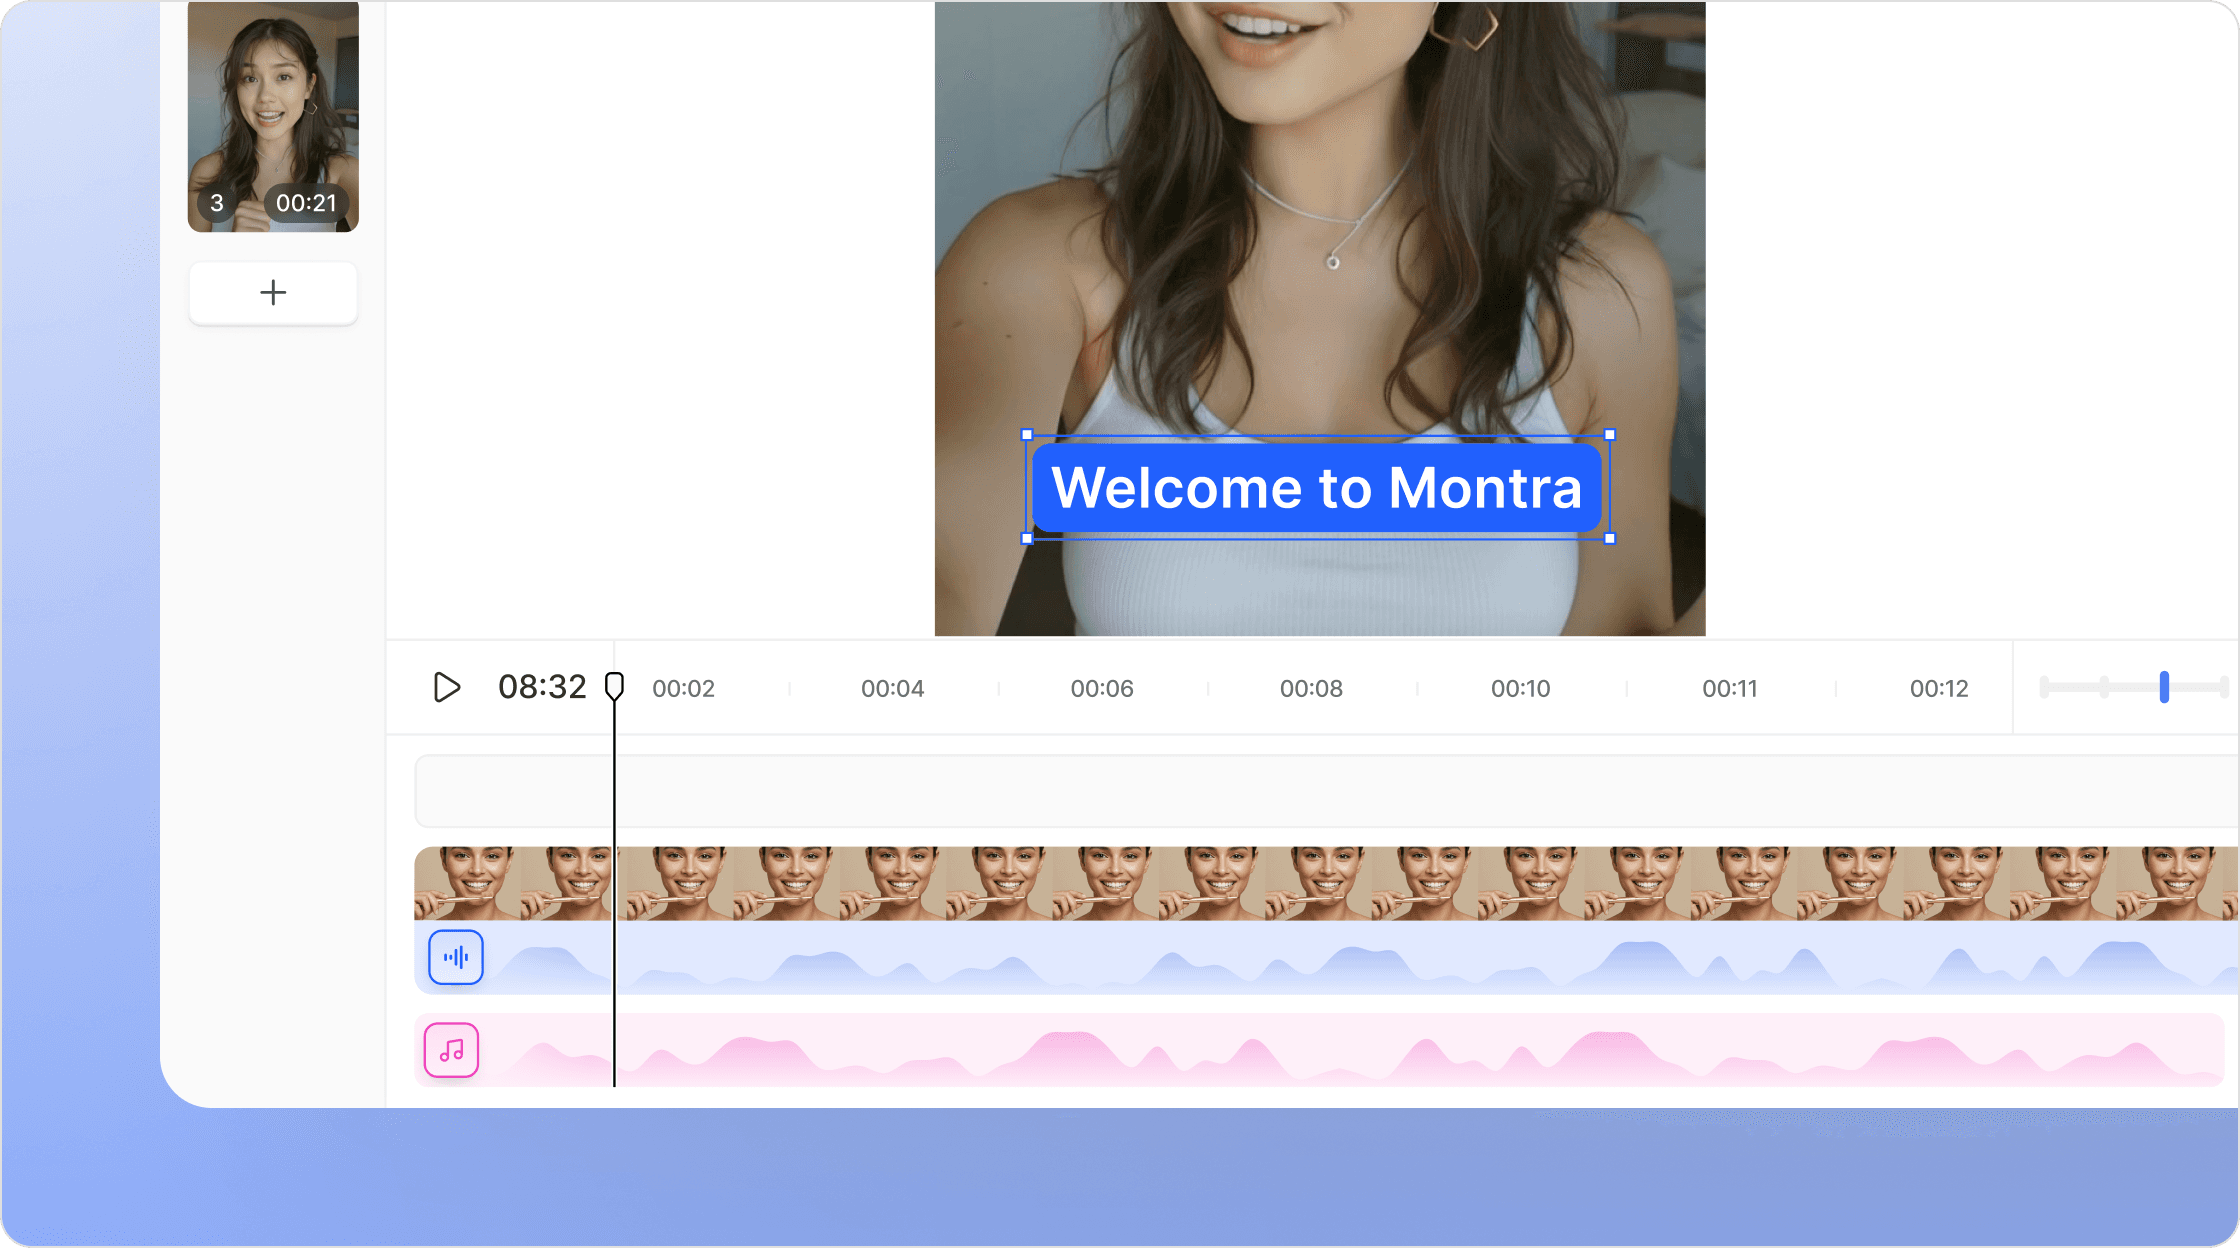Click the 00:02 timeline mark
Image resolution: width=2240 pixels, height=1248 pixels.
(x=683, y=689)
